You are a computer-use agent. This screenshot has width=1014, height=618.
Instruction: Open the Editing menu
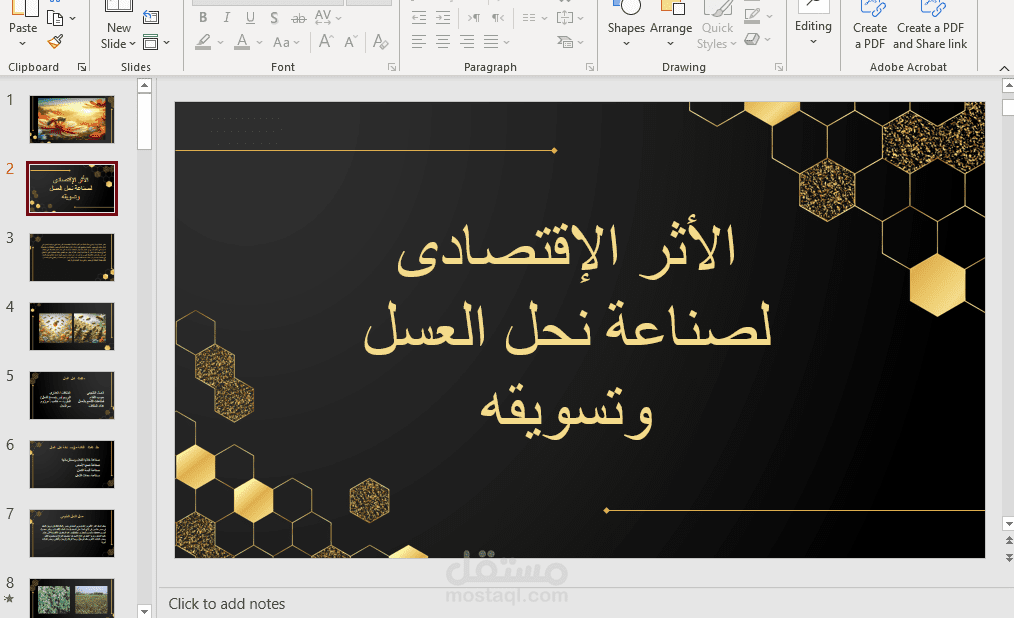pos(813,25)
